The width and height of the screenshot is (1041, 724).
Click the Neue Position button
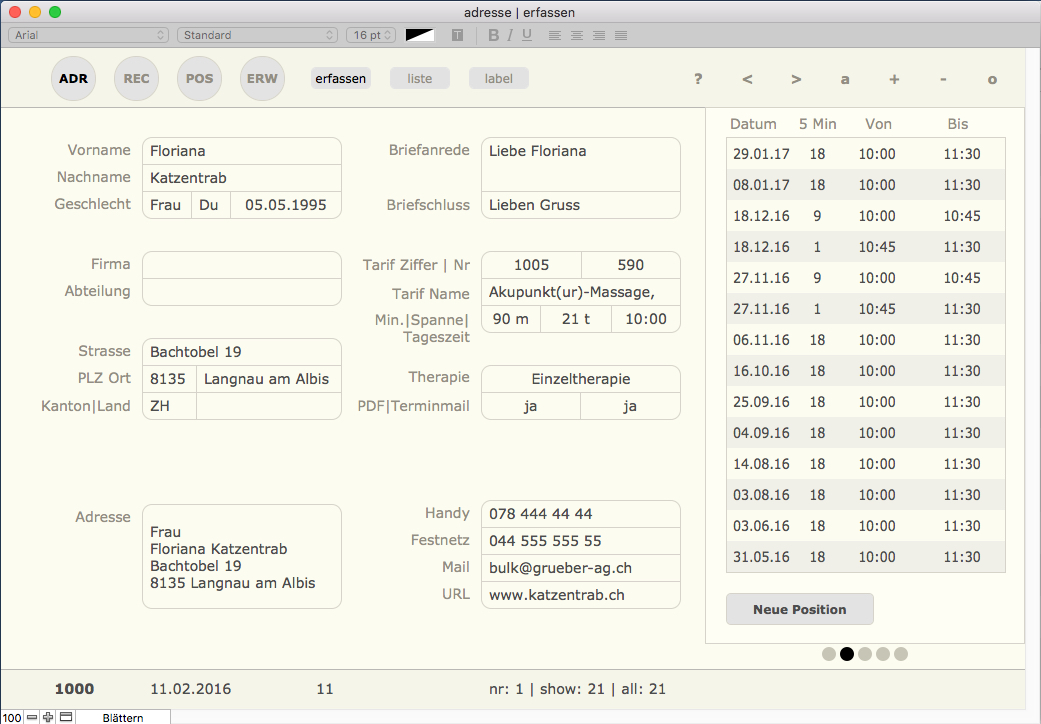pyautogui.click(x=799, y=609)
